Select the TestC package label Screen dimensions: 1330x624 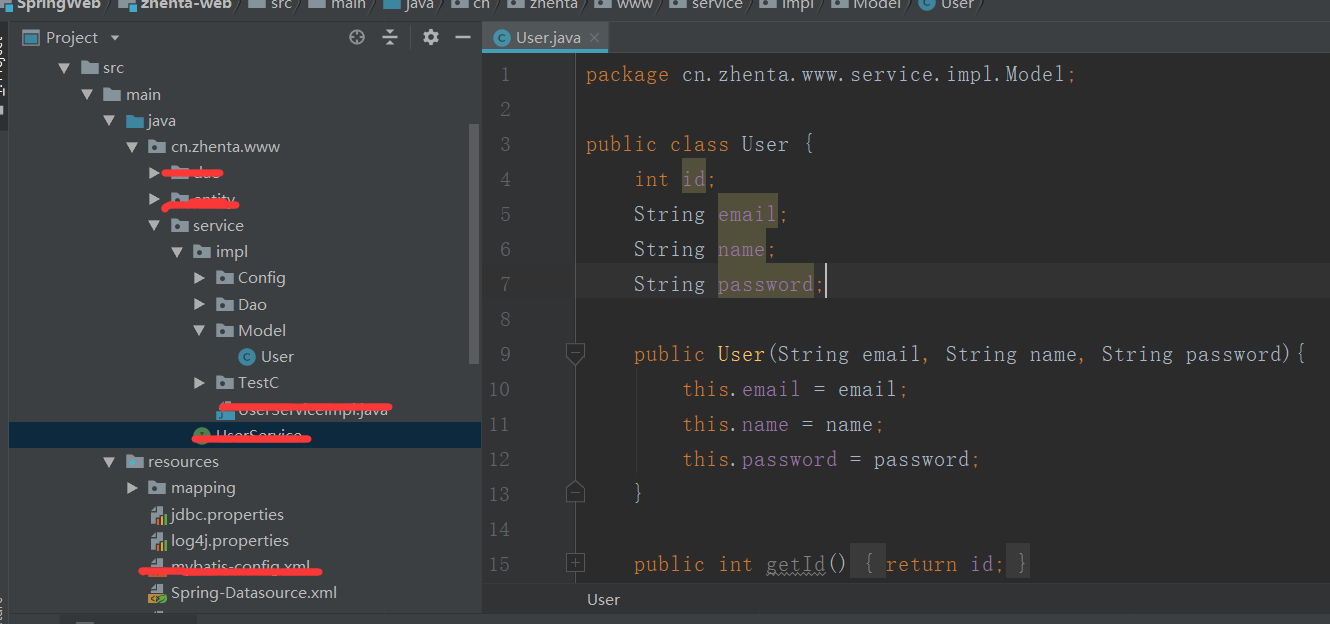click(258, 383)
